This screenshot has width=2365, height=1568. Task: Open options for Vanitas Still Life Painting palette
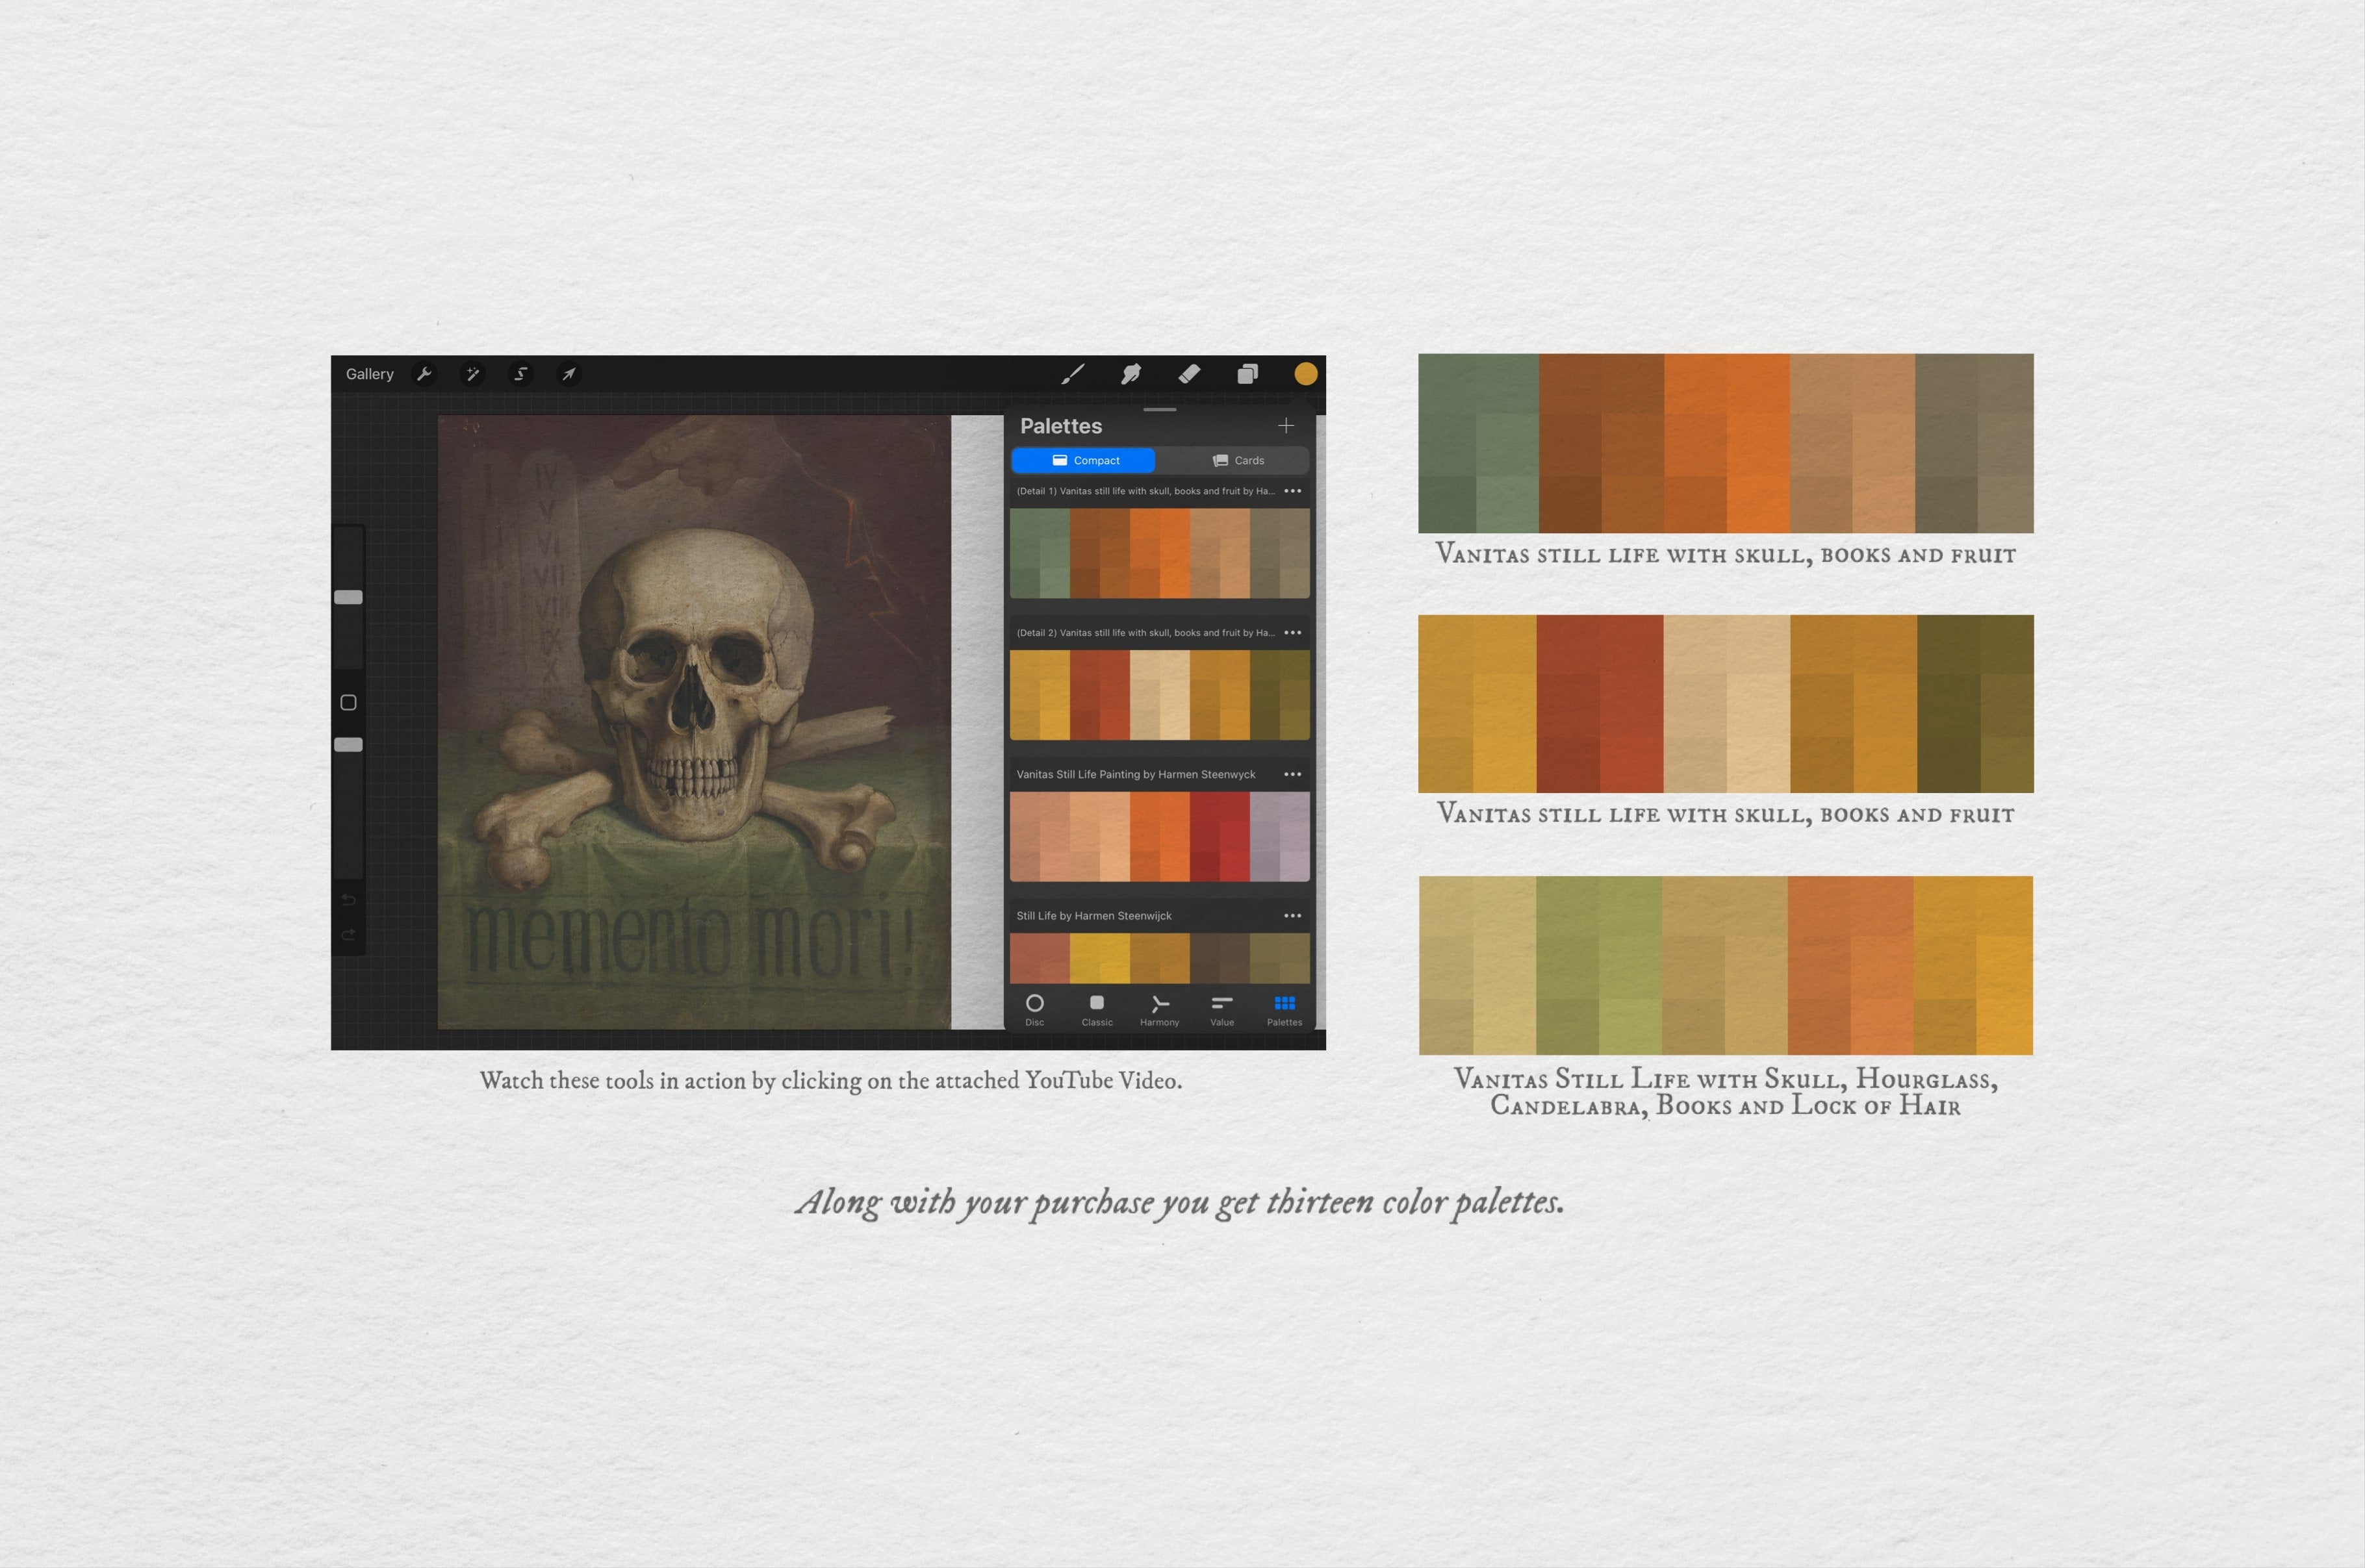1293,774
